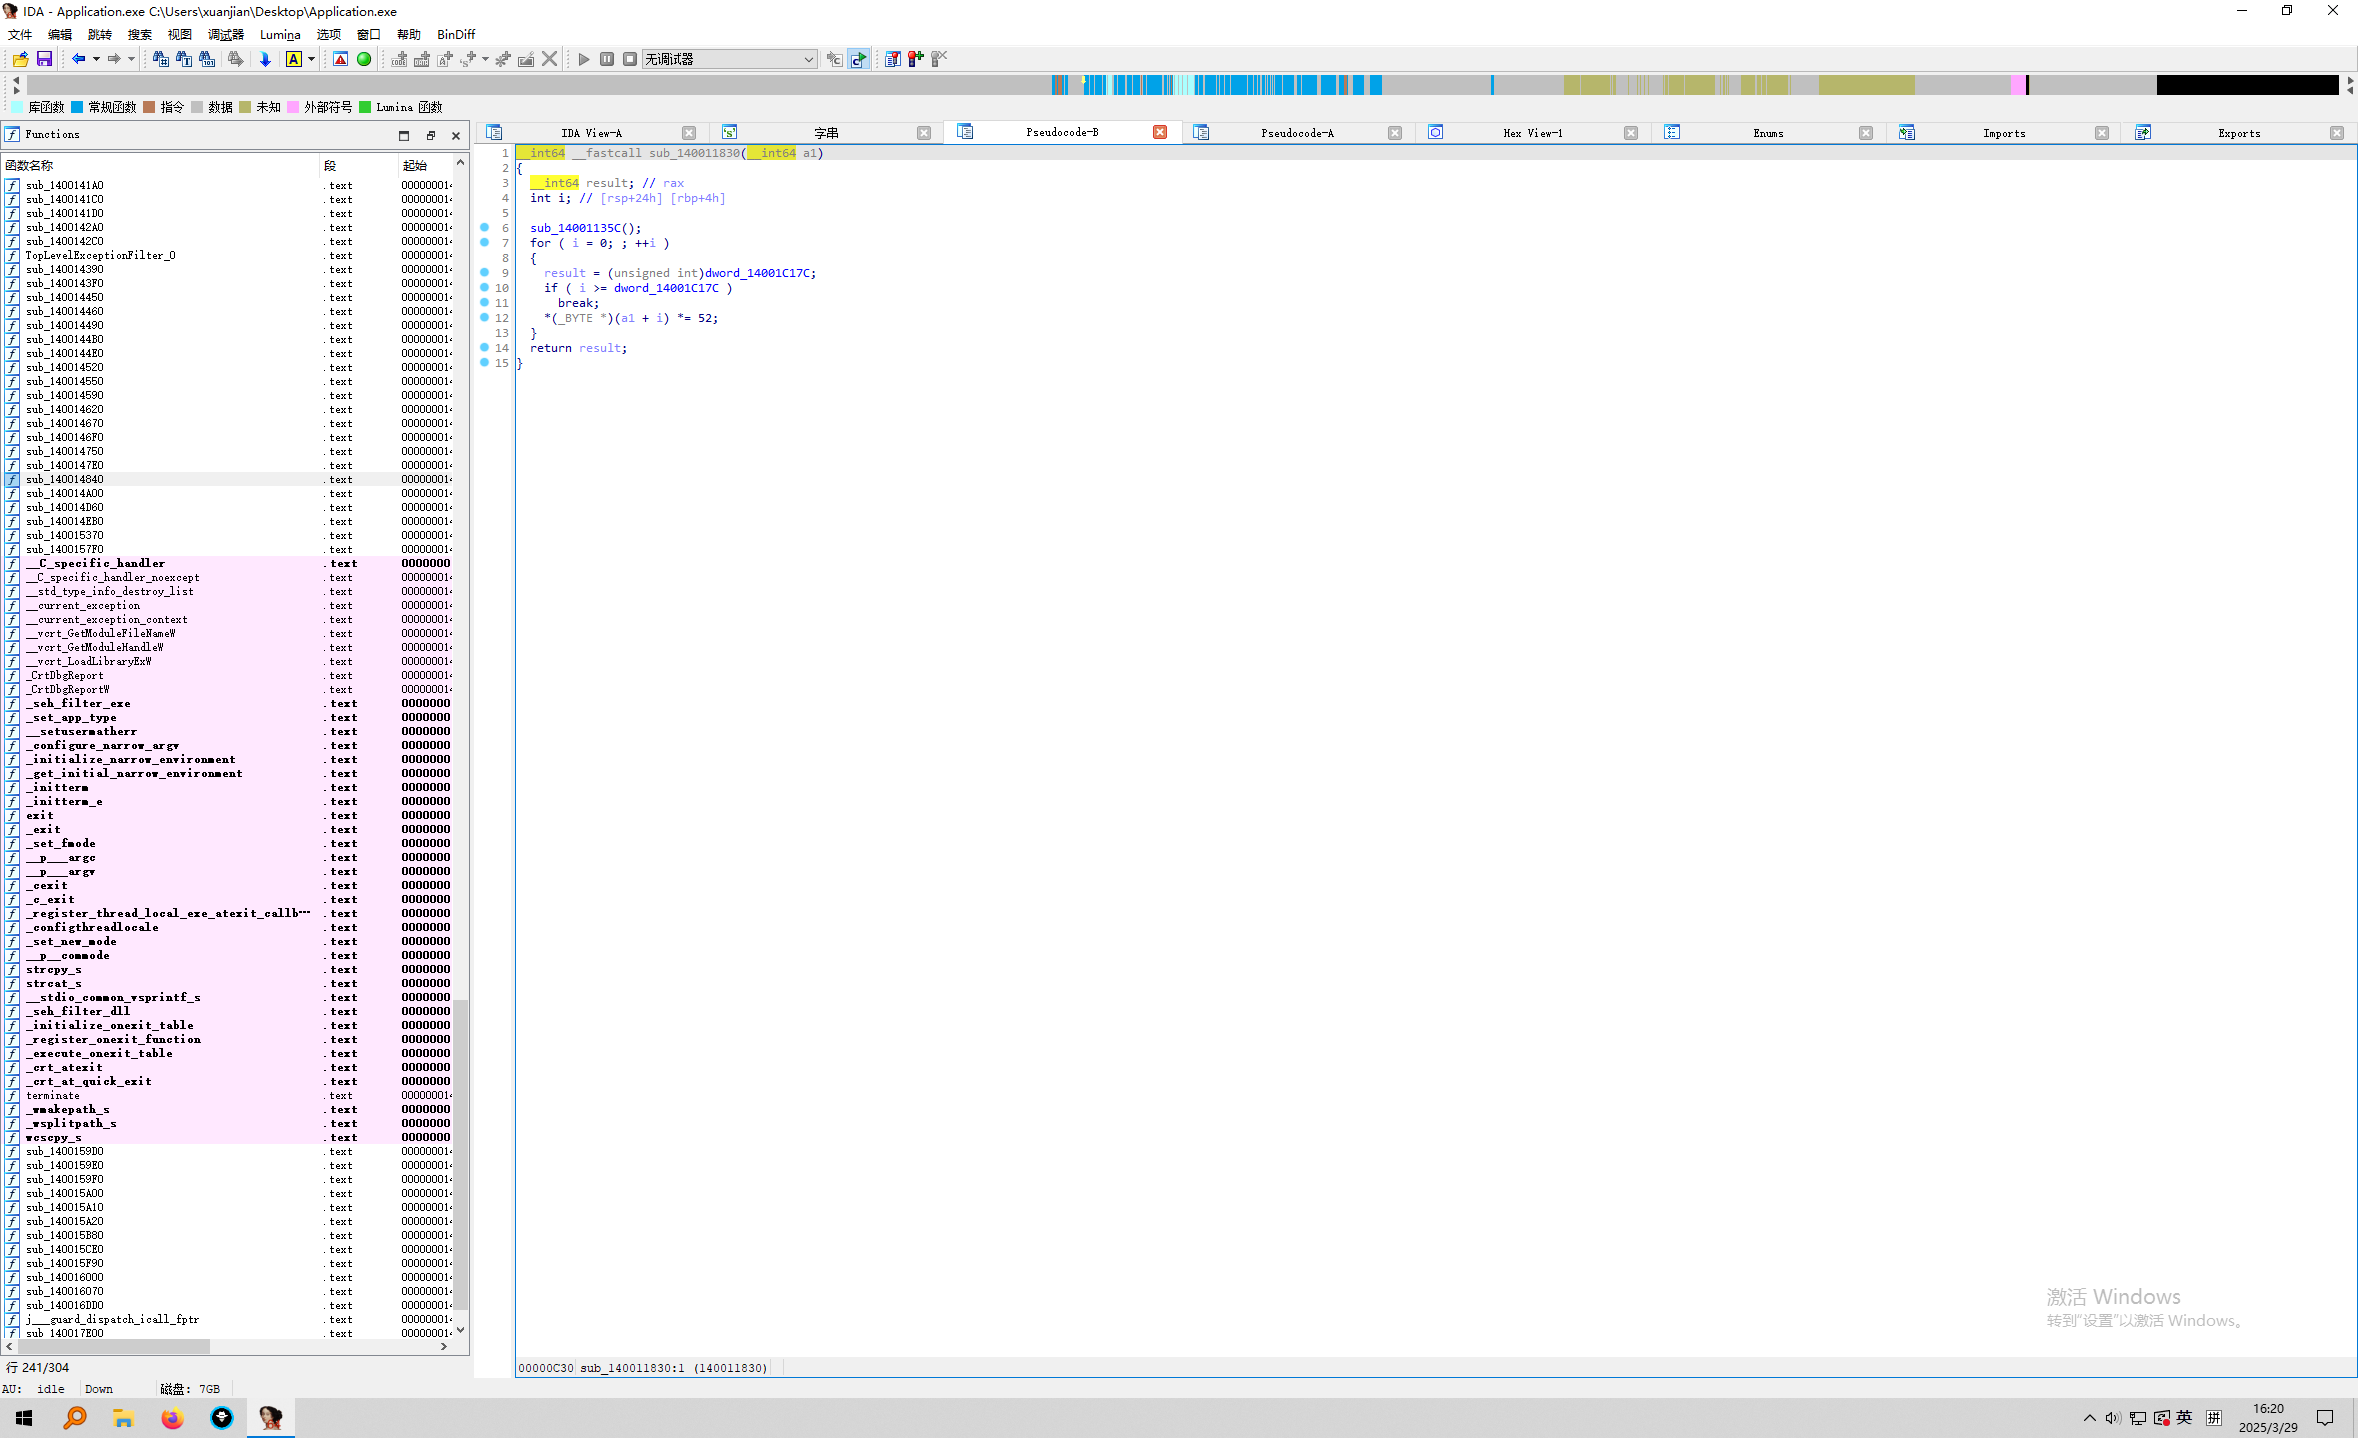Viewport: 2358px width, 1438px height.
Task: Toggle the highlighted C source-level debugging button
Action: (x=859, y=59)
